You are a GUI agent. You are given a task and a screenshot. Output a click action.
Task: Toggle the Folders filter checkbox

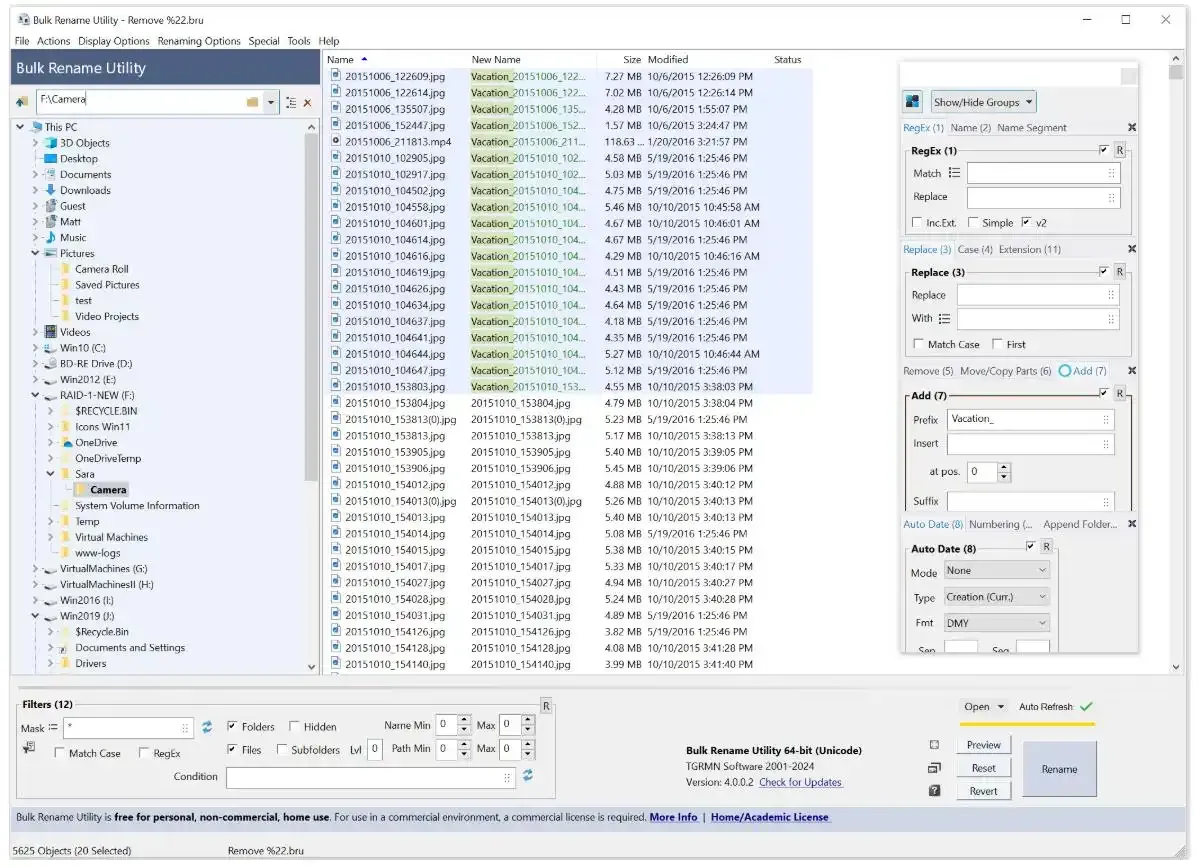[232, 727]
